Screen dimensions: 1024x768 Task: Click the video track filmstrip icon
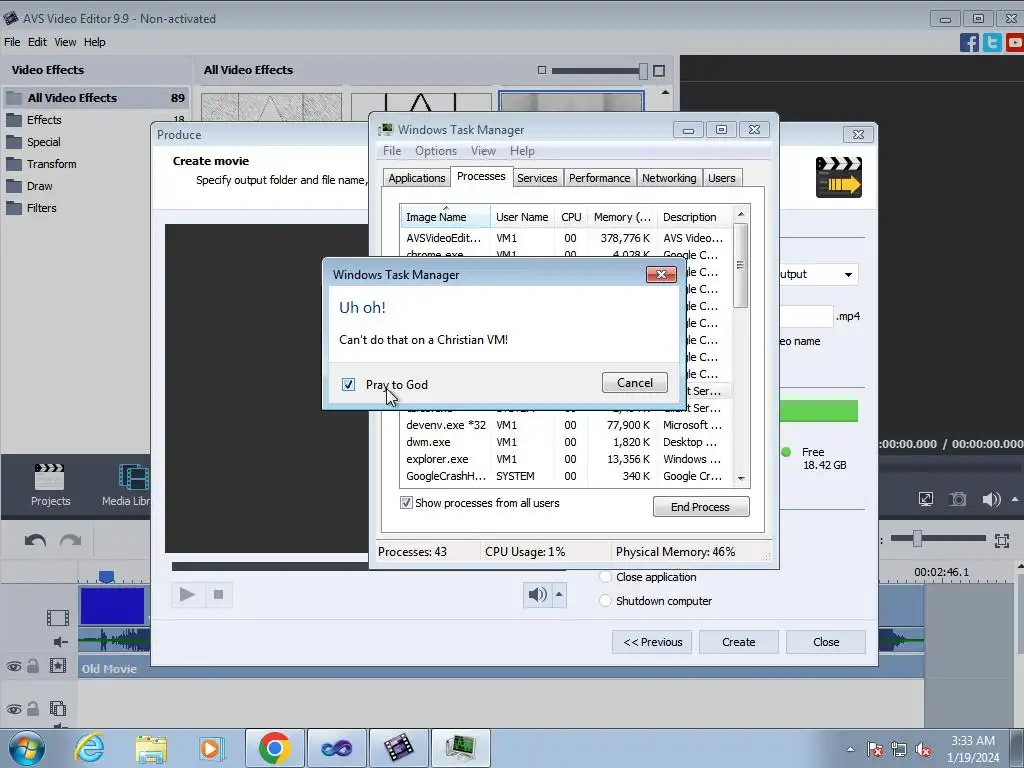tap(58, 618)
